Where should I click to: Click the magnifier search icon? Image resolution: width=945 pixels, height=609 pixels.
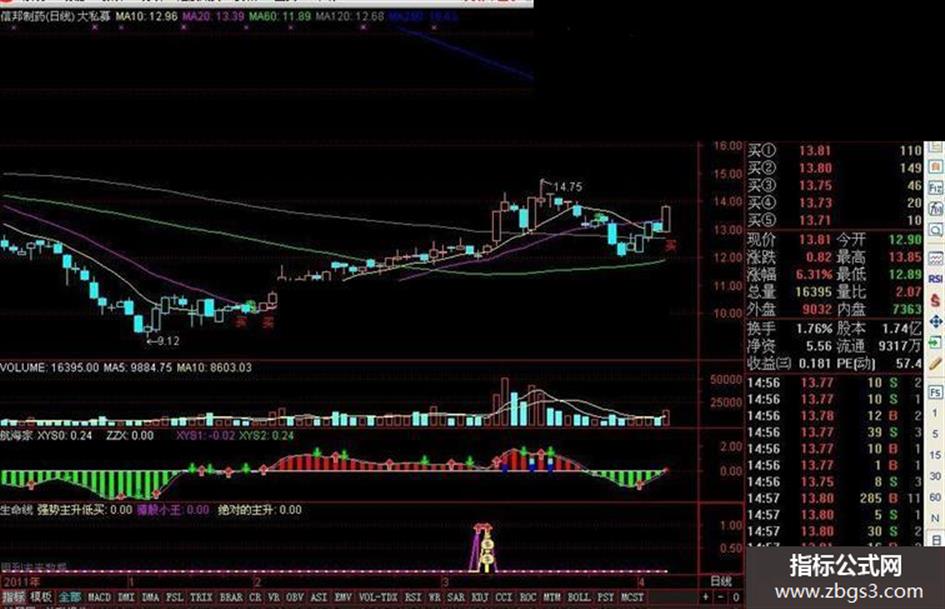pos(935,230)
